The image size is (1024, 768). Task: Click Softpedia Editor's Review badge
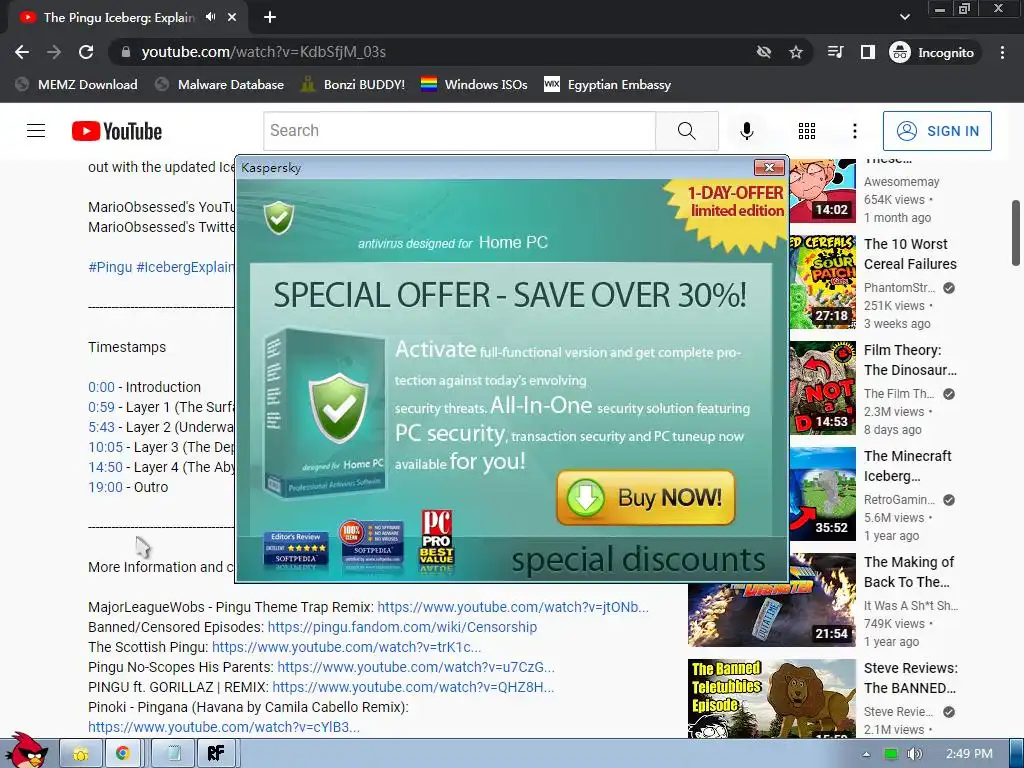296,550
